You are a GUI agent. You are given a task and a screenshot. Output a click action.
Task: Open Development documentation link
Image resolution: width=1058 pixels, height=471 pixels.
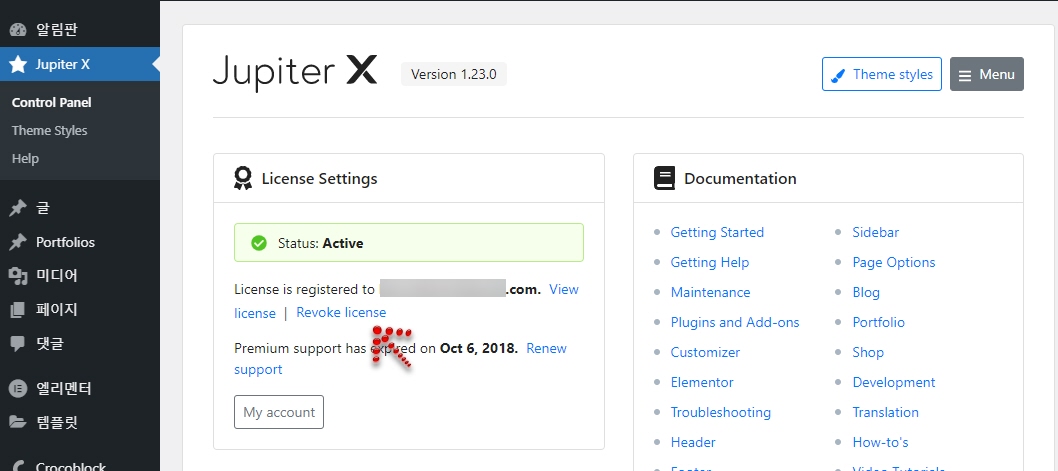pos(894,383)
